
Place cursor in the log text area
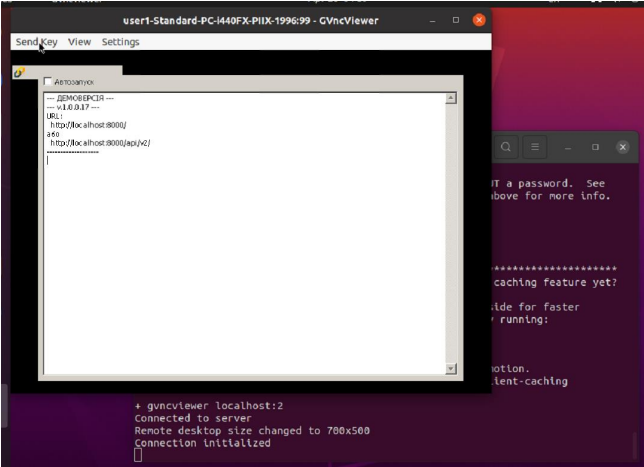click(240, 260)
